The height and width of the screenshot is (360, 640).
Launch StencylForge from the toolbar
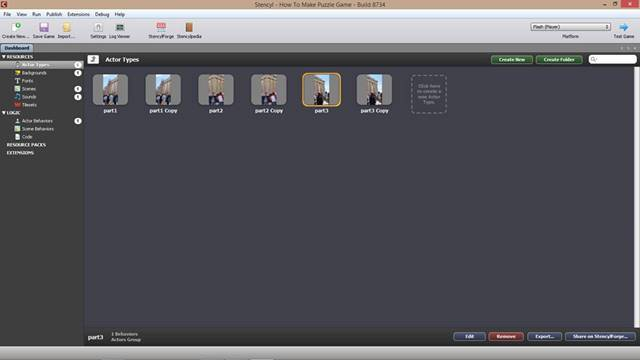click(161, 28)
